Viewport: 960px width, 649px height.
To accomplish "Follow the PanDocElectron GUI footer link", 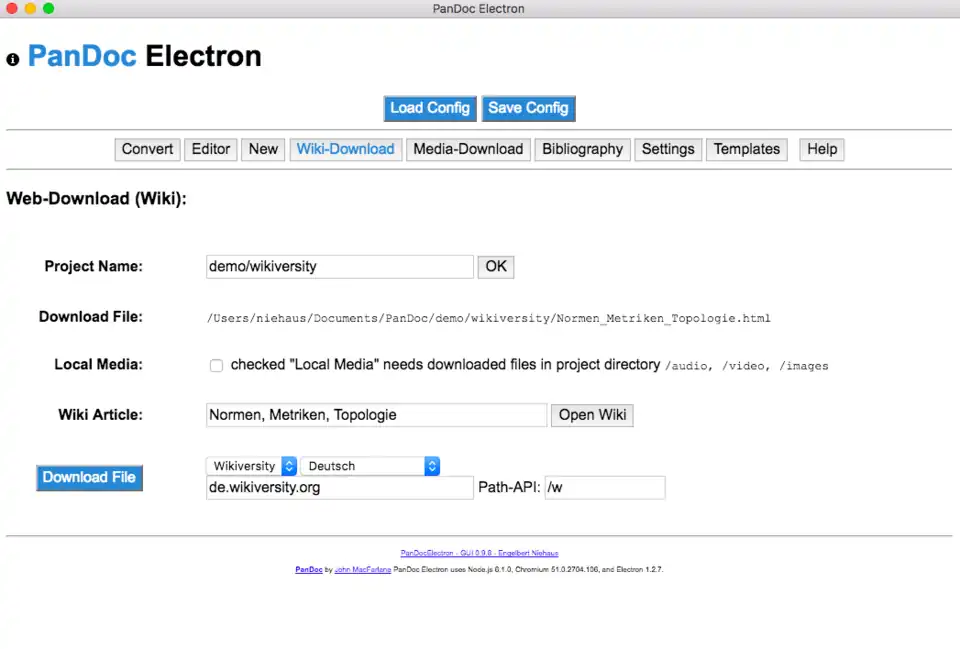I will pos(479,553).
